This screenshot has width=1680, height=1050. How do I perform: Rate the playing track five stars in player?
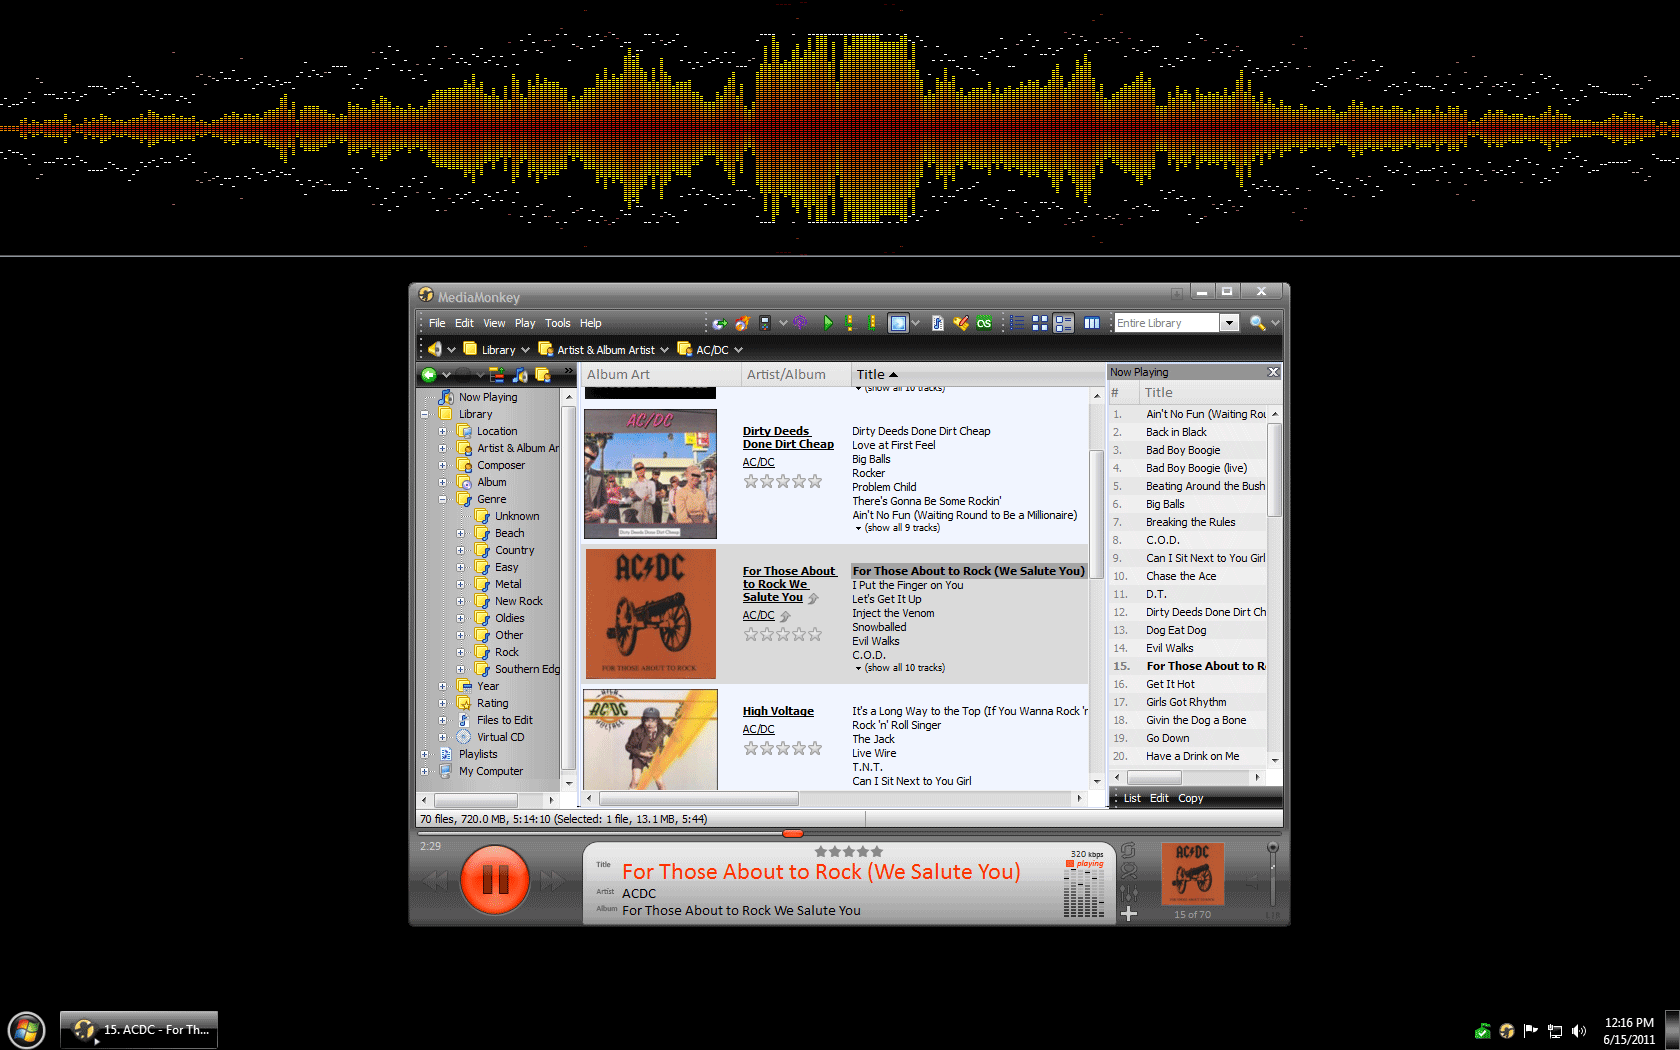pyautogui.click(x=876, y=852)
